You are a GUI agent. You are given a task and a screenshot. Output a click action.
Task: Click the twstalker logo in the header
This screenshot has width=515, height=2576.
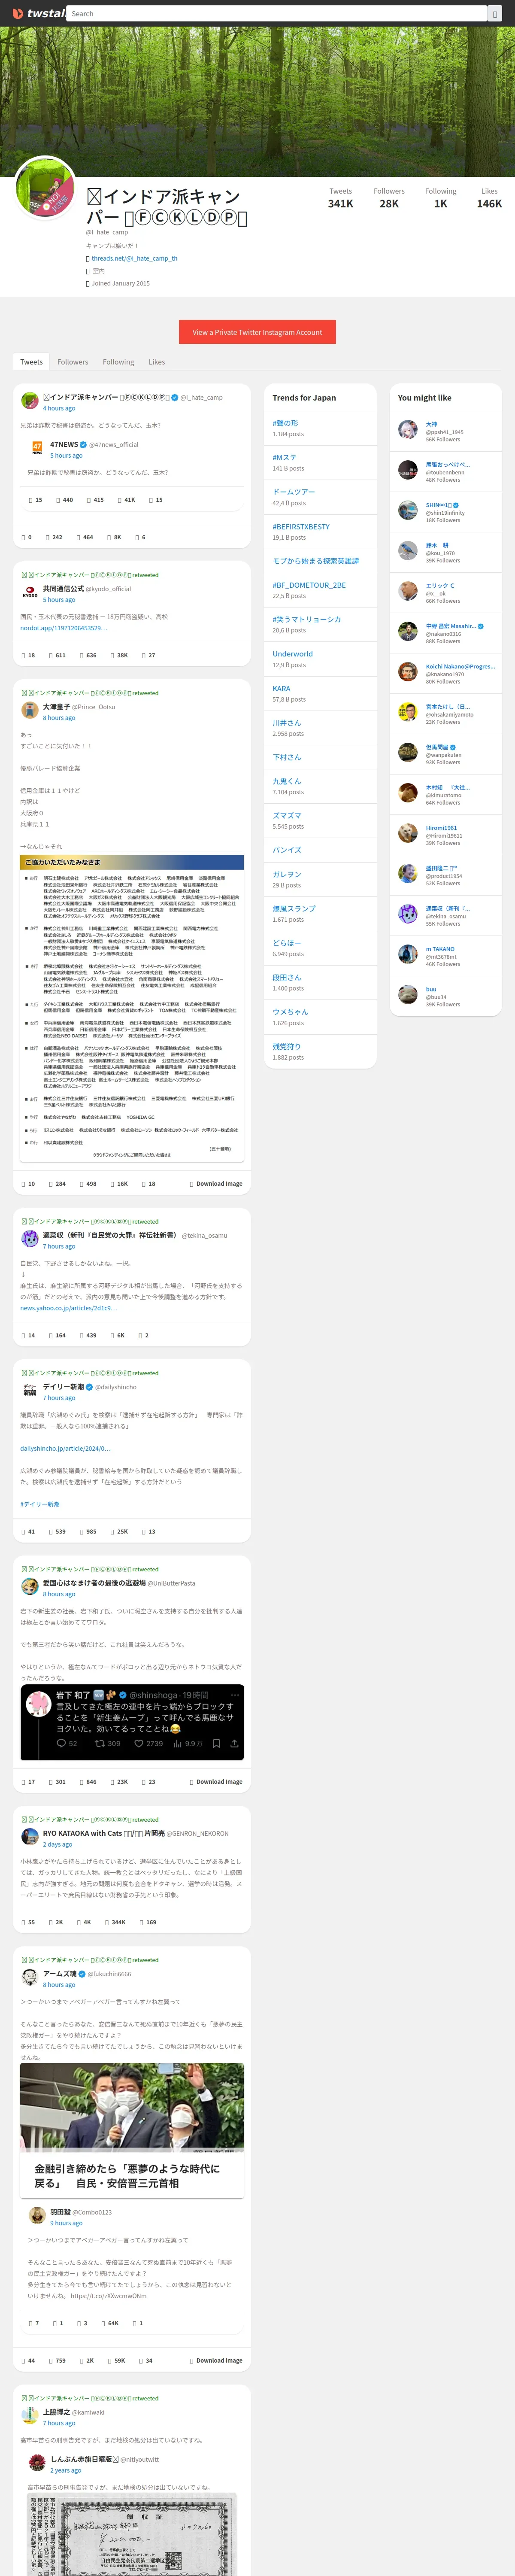[x=39, y=14]
